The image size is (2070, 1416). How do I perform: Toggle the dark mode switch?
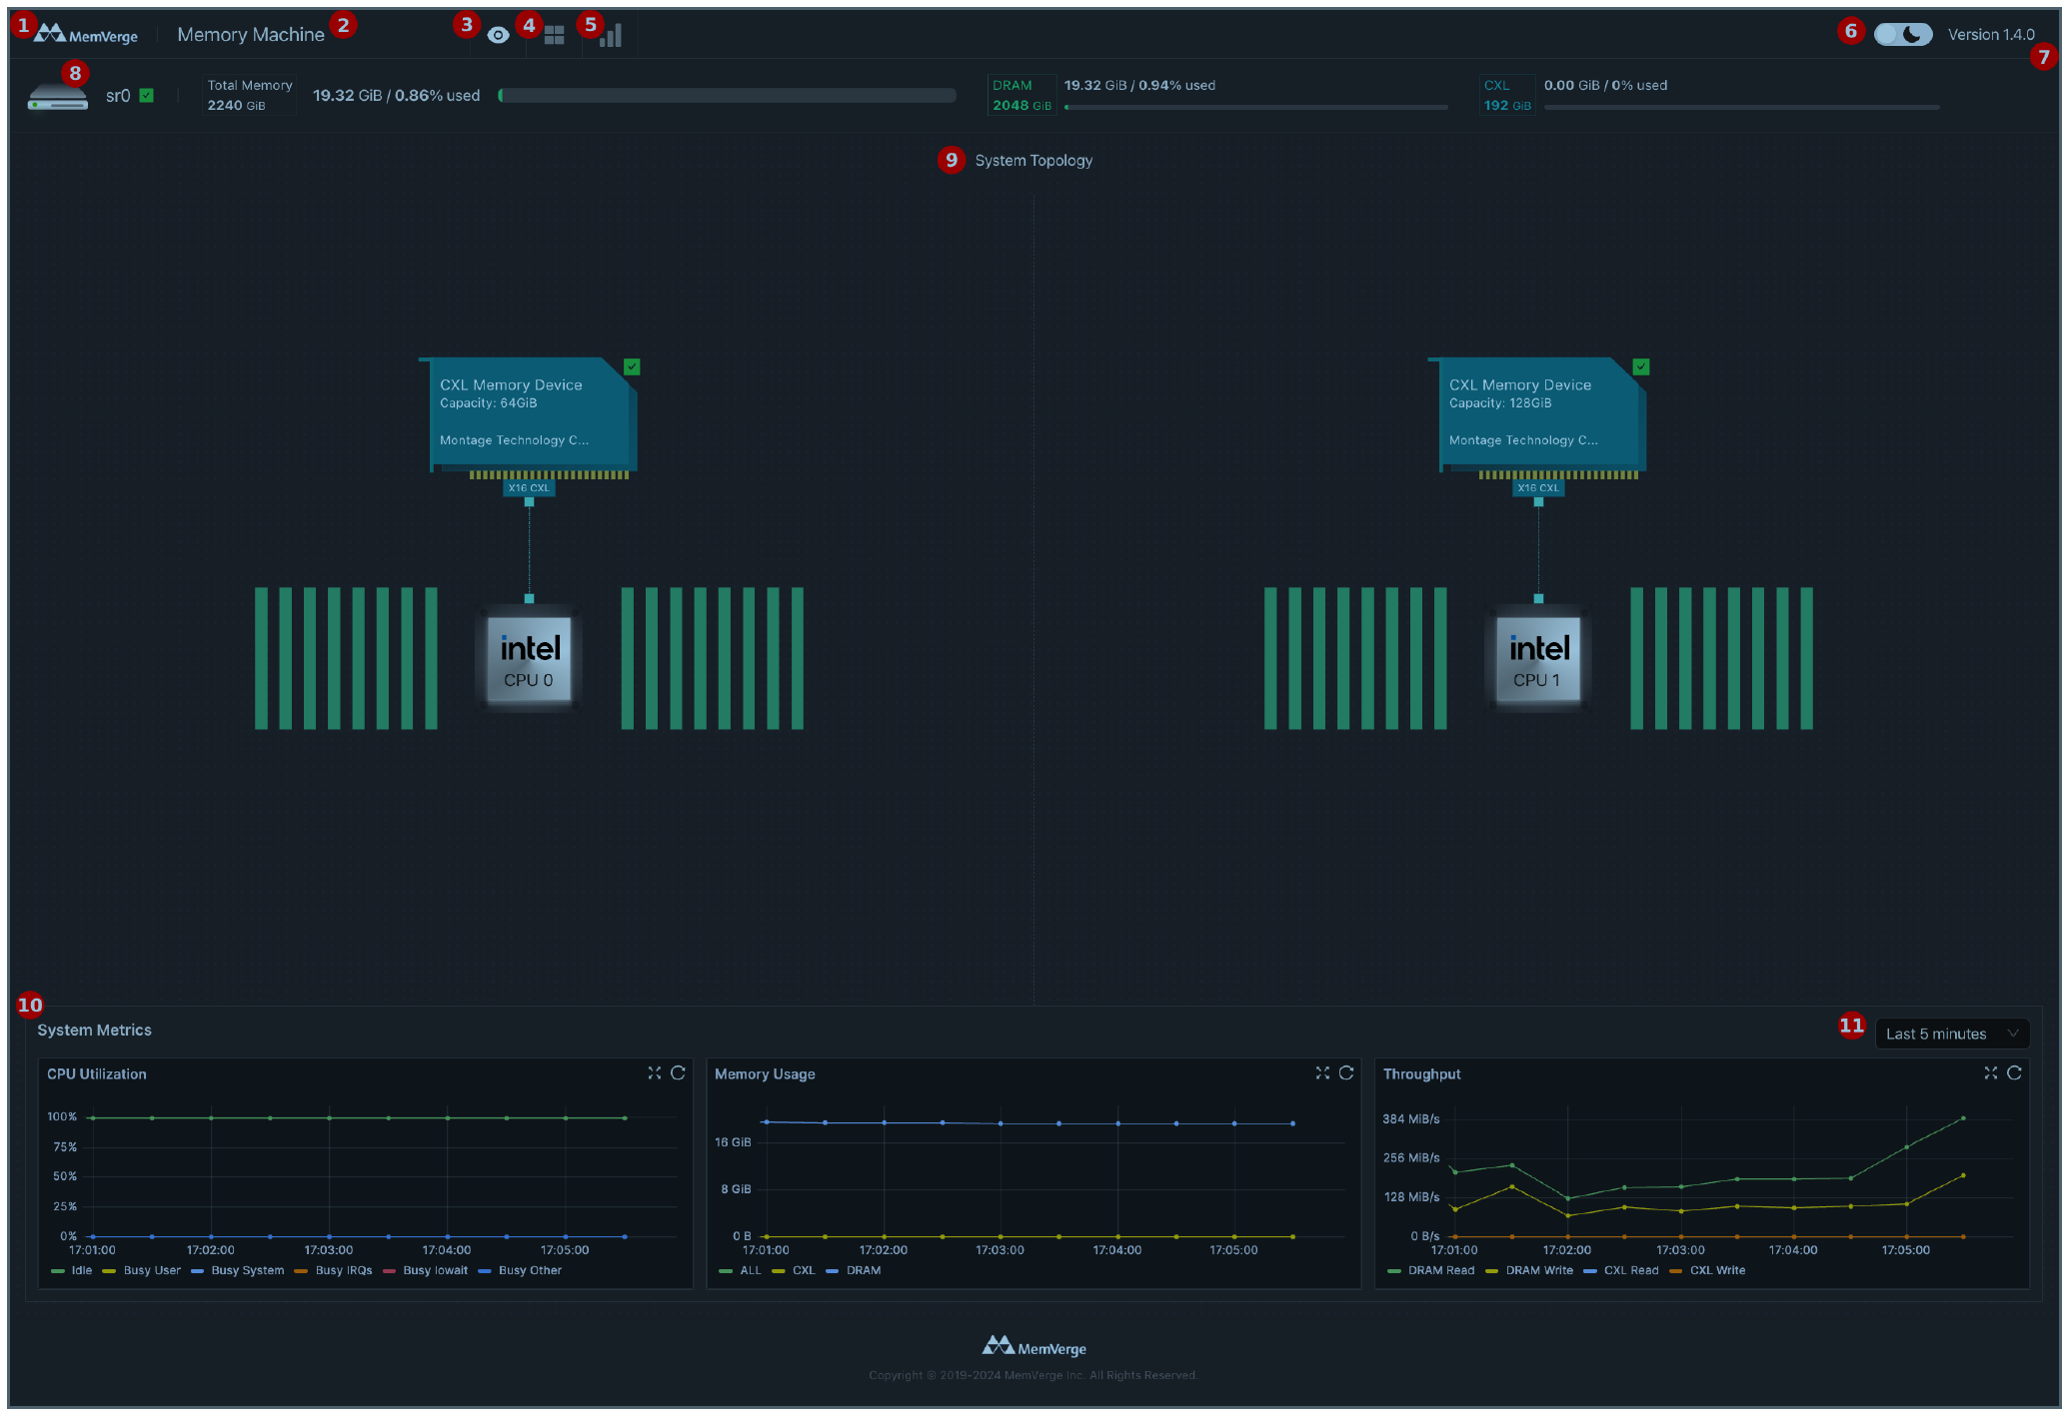click(x=1902, y=34)
